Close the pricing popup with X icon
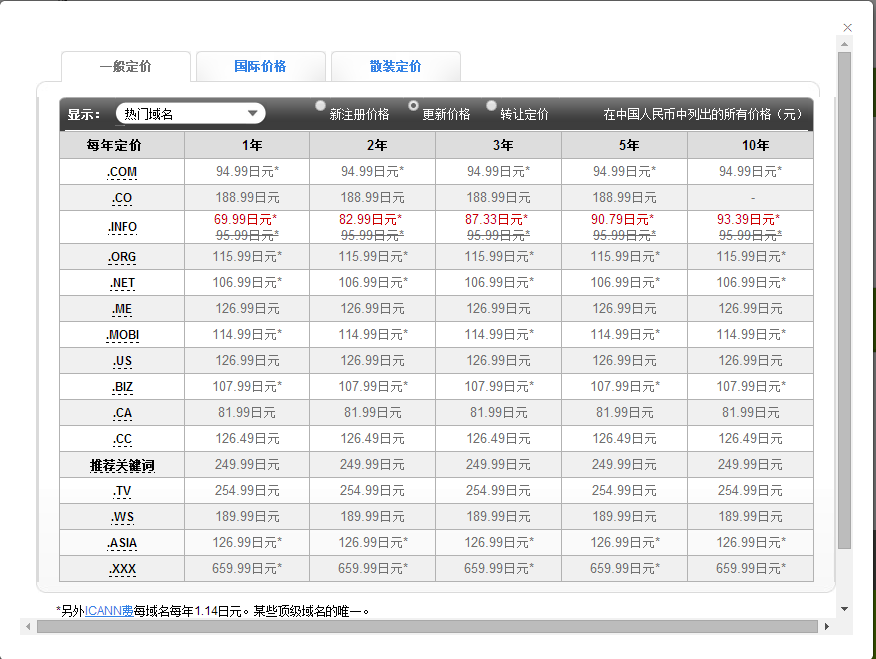This screenshot has width=876, height=659. [847, 28]
